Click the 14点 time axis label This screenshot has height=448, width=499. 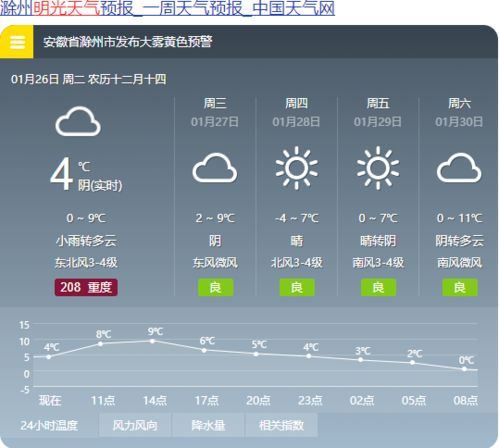pyautogui.click(x=155, y=400)
